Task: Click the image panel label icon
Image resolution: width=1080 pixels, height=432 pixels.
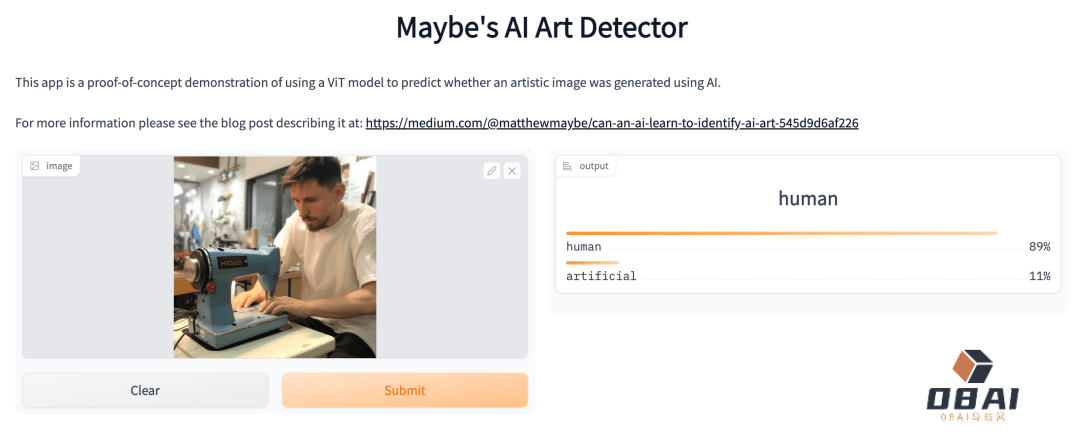Action: 35,166
